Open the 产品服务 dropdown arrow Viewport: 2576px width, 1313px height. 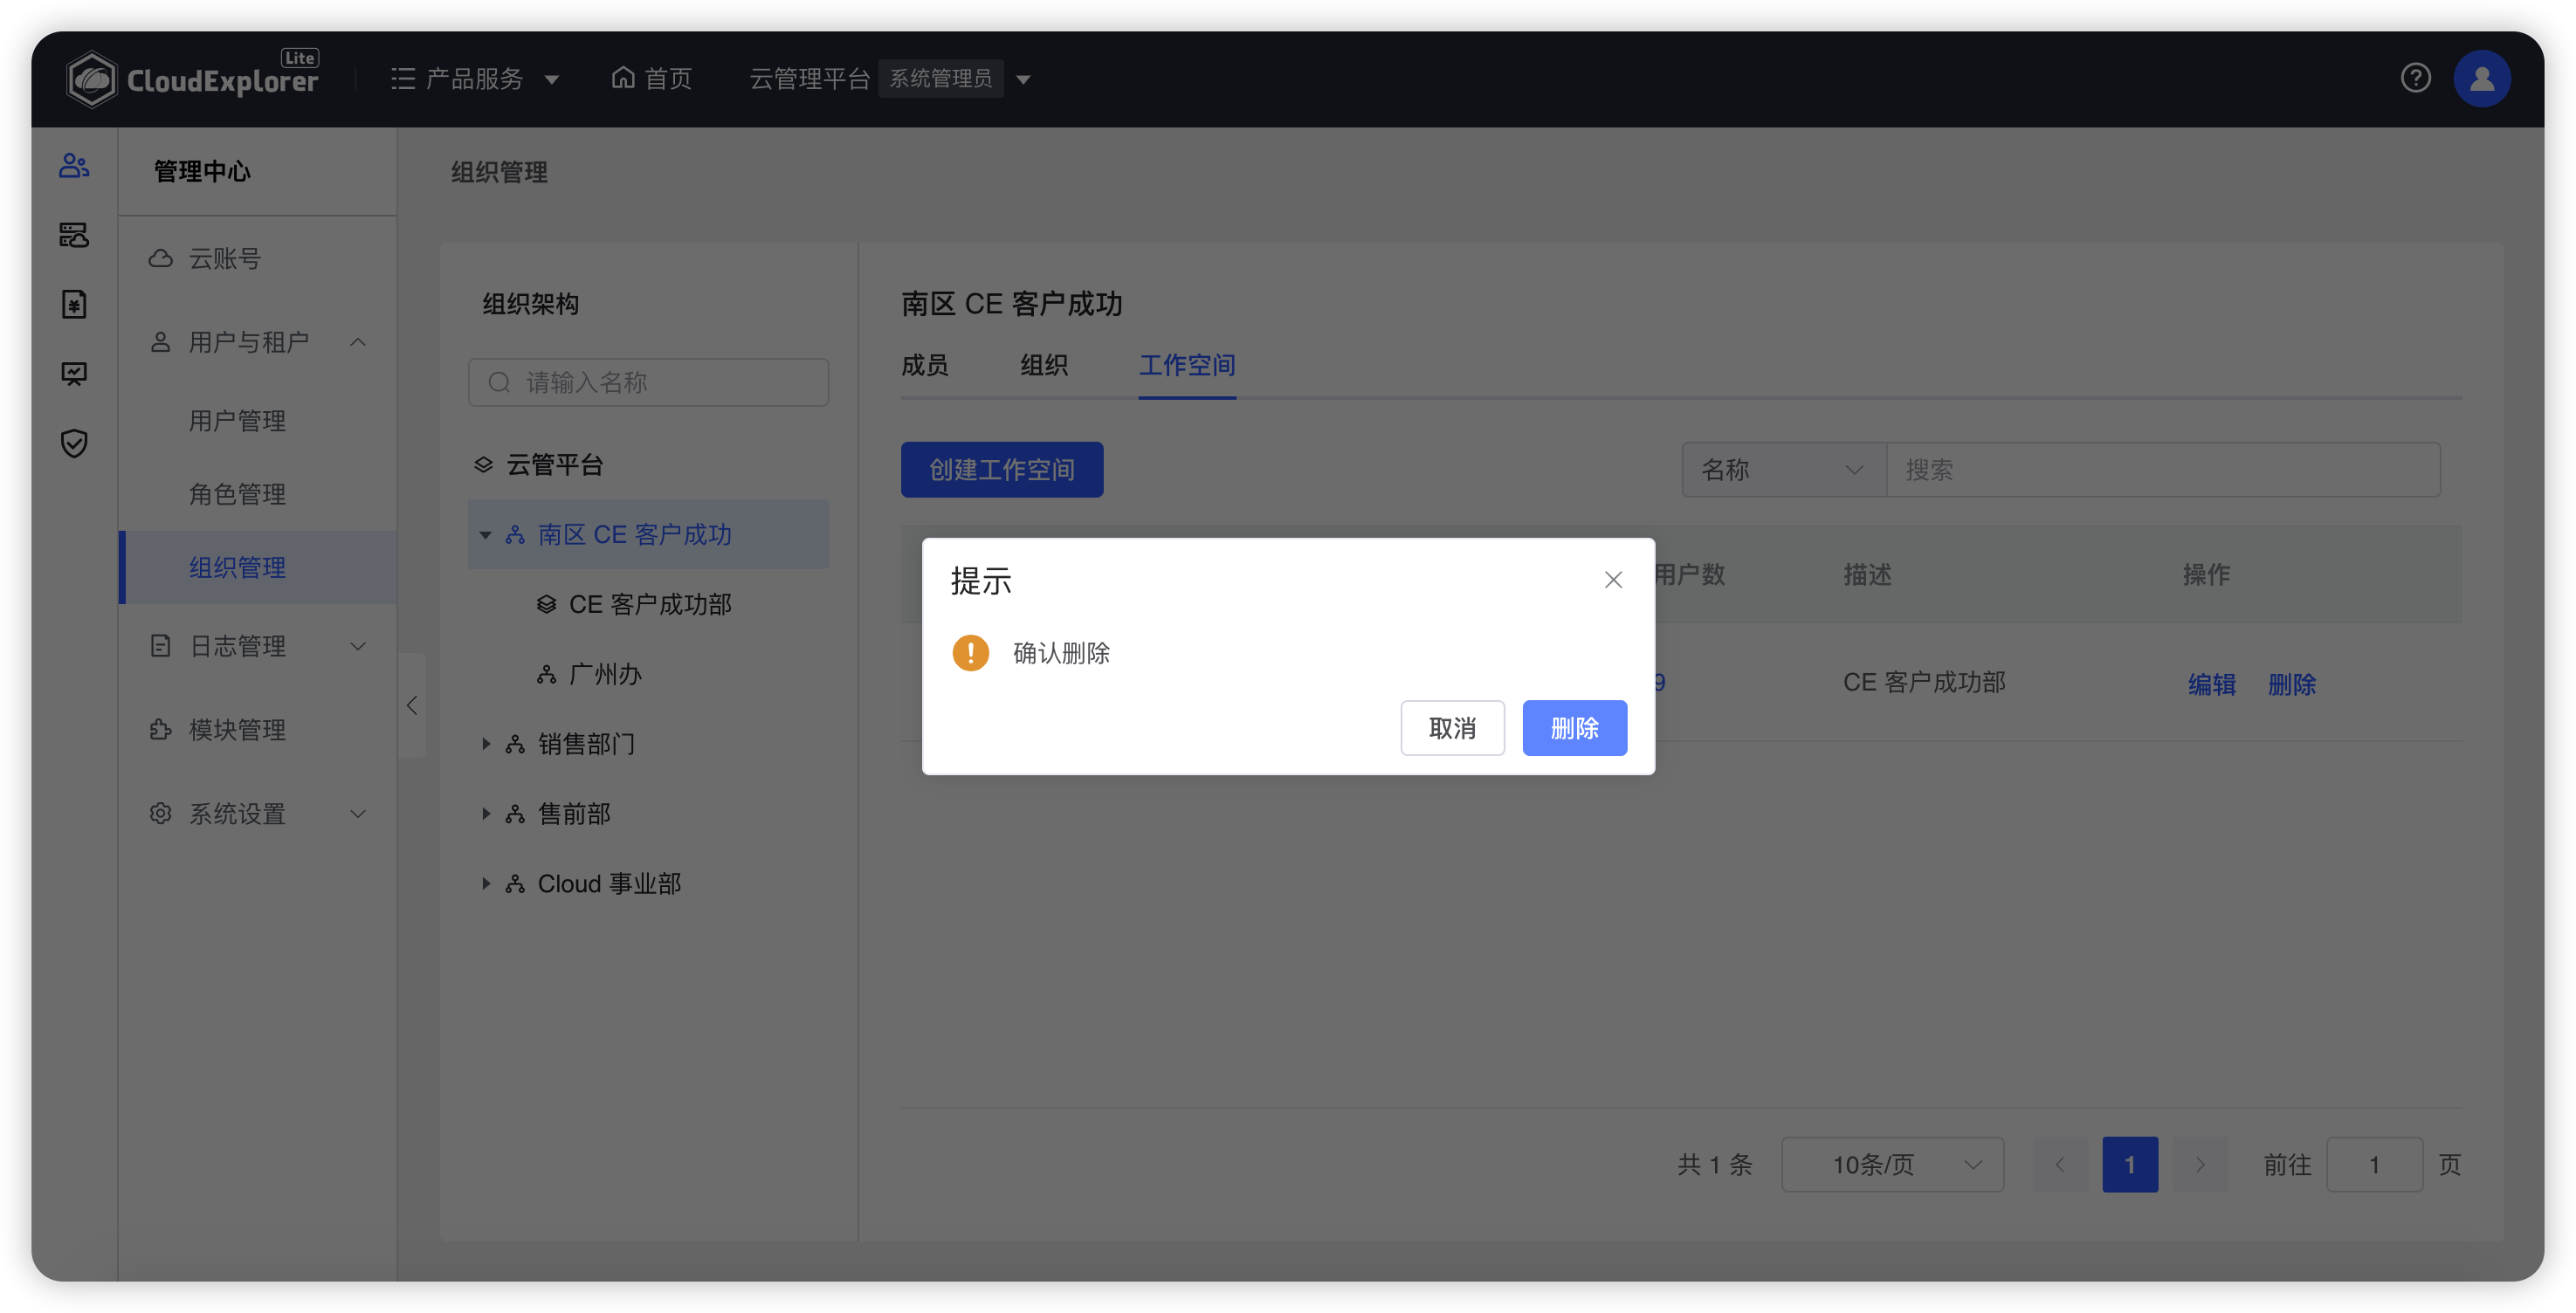[551, 79]
